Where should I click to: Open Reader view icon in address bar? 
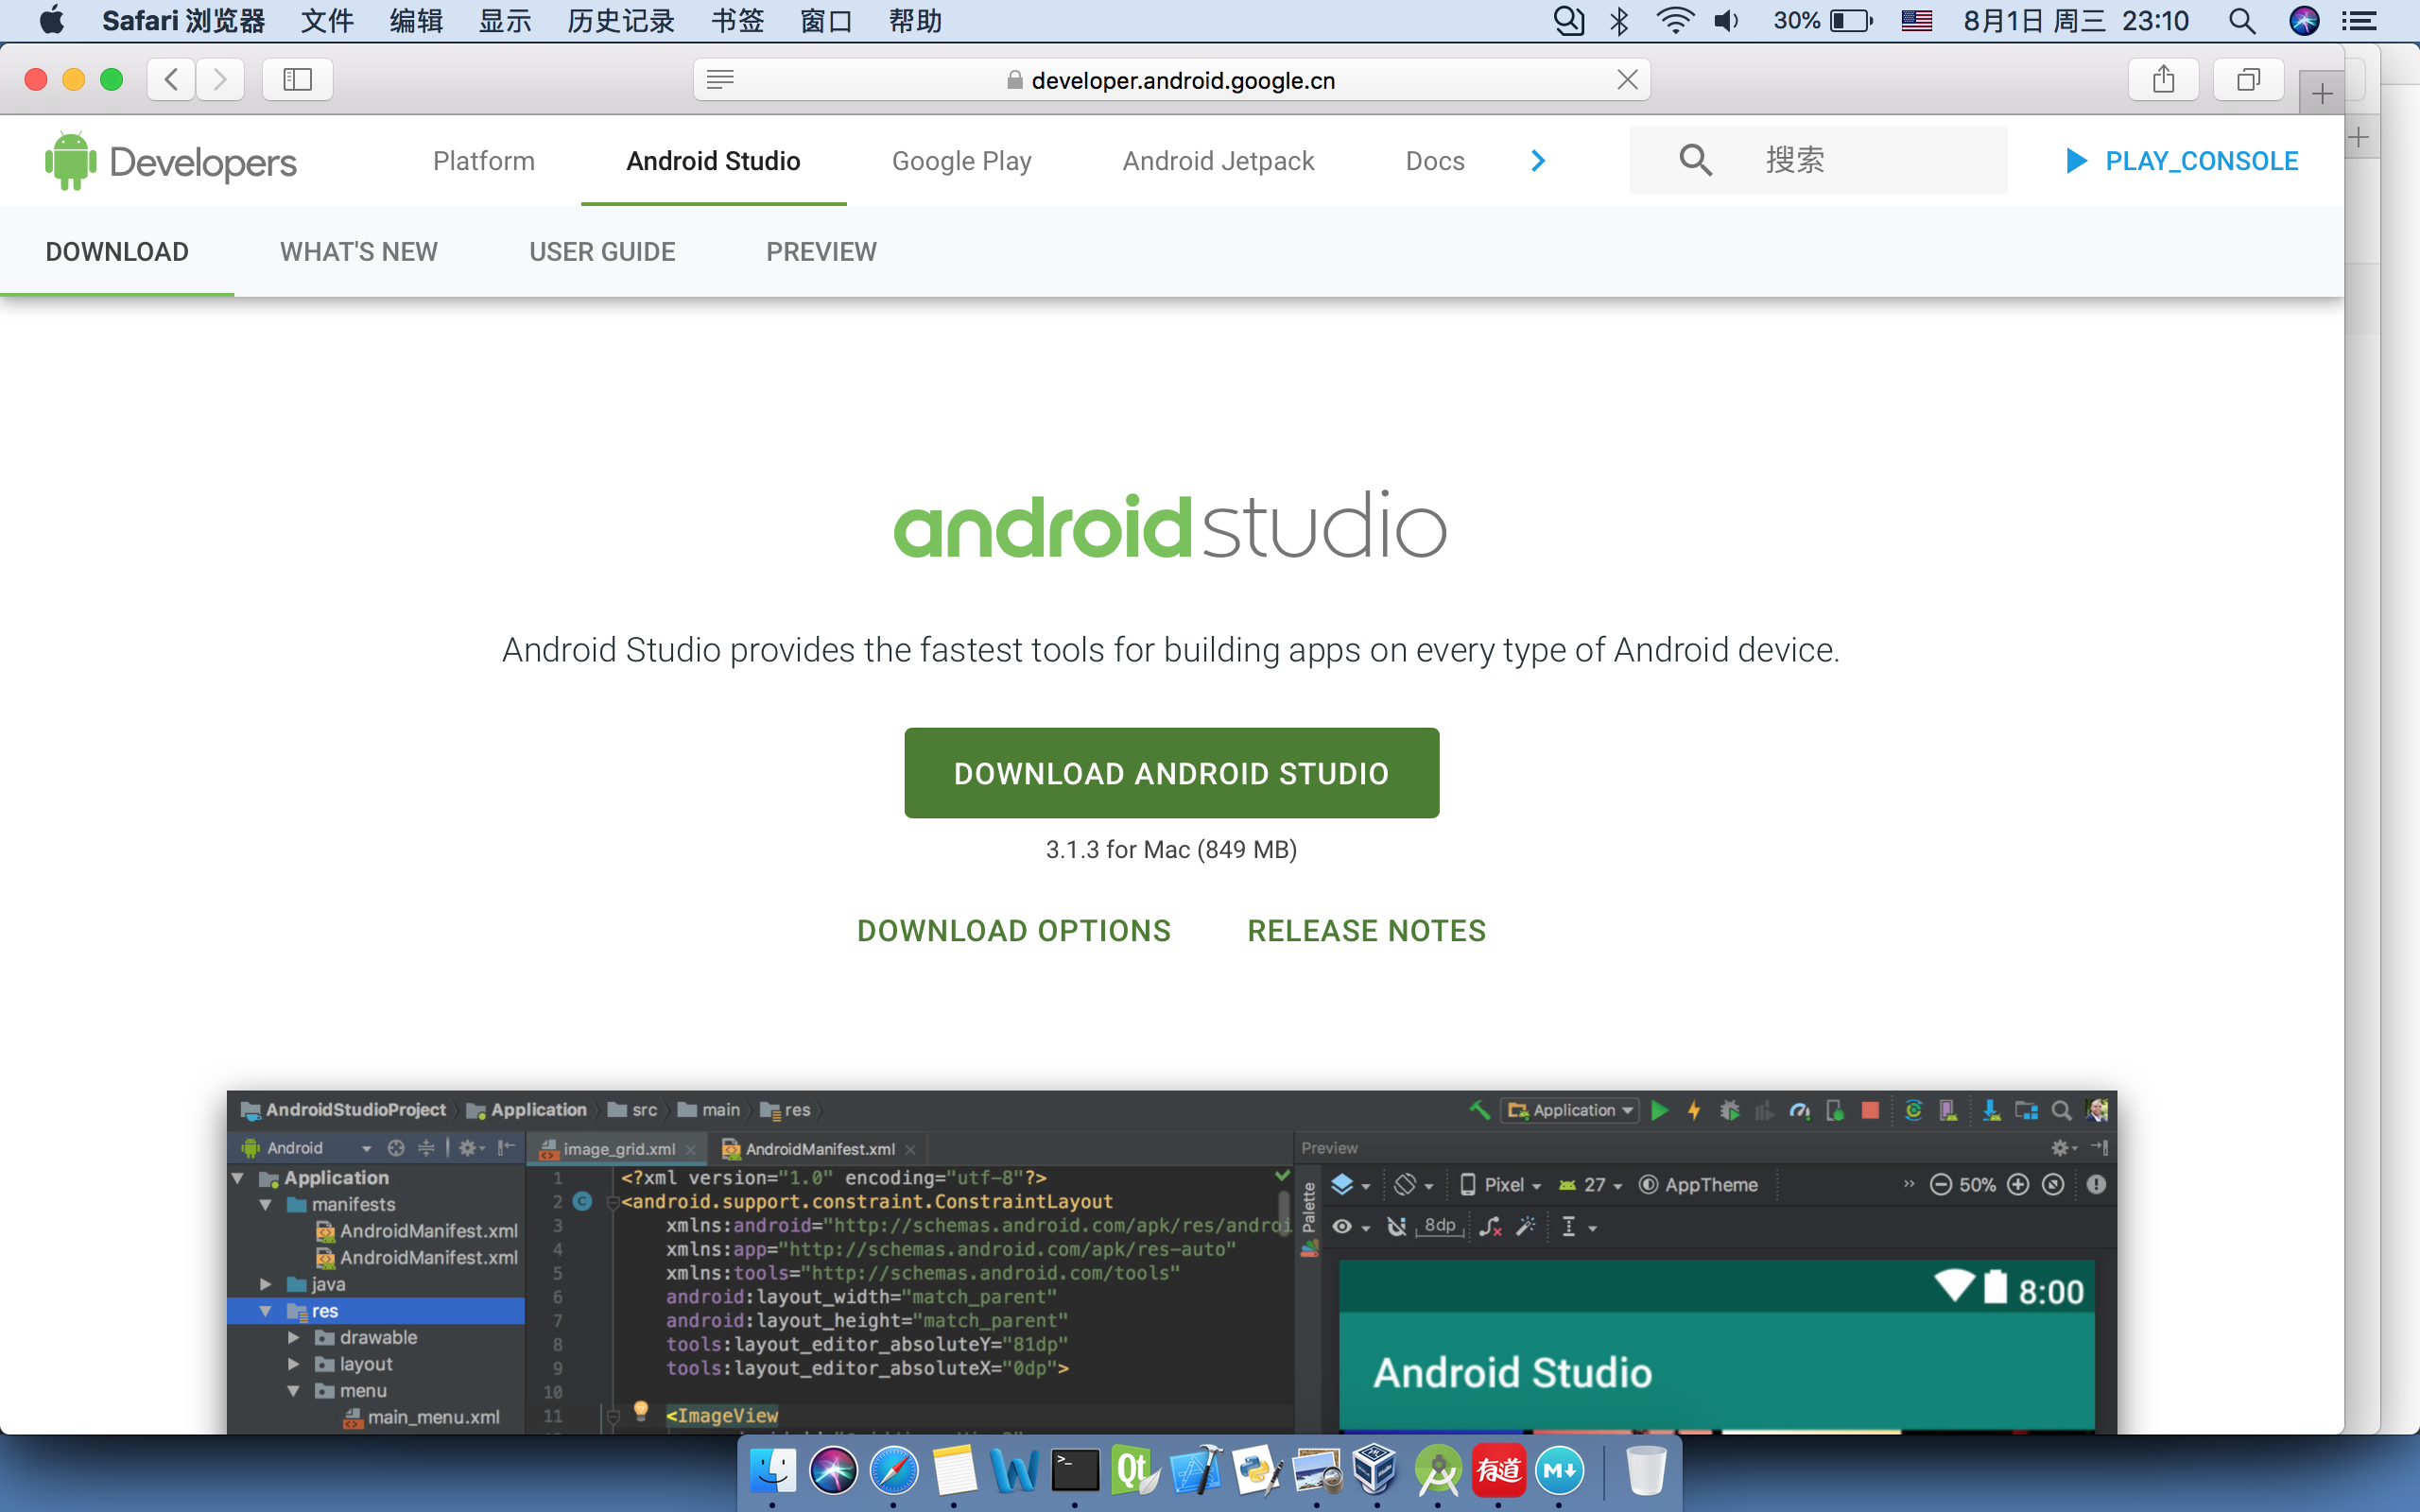pyautogui.click(x=720, y=79)
